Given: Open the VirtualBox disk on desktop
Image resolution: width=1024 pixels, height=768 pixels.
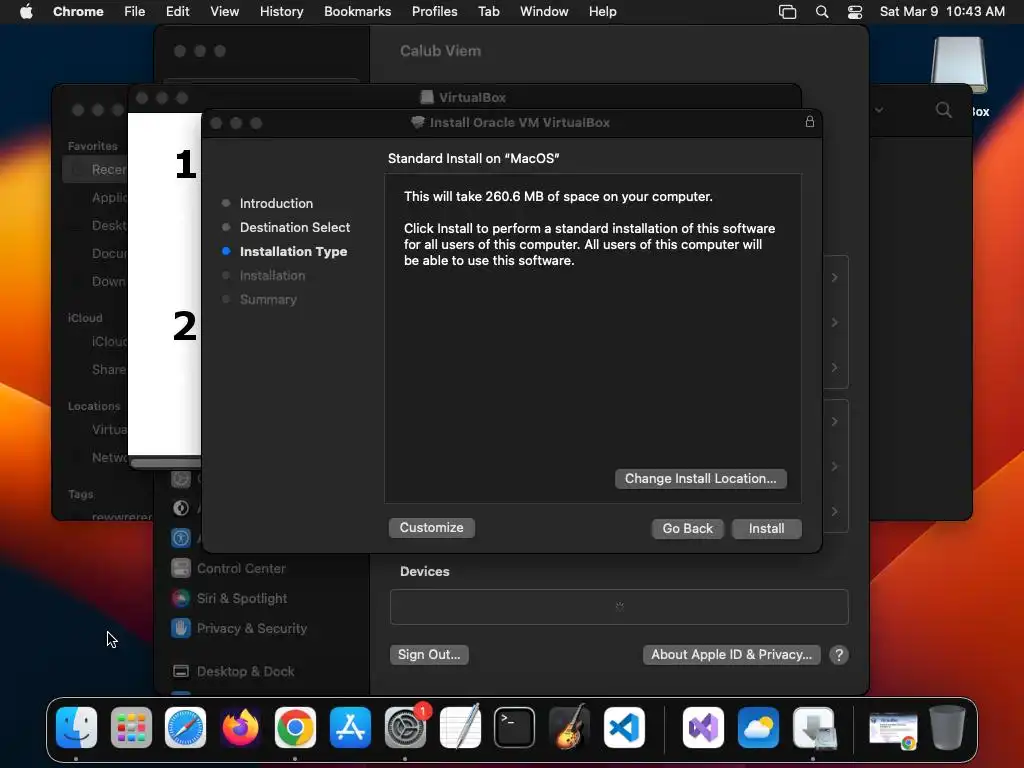Looking at the screenshot, I should pyautogui.click(x=959, y=64).
